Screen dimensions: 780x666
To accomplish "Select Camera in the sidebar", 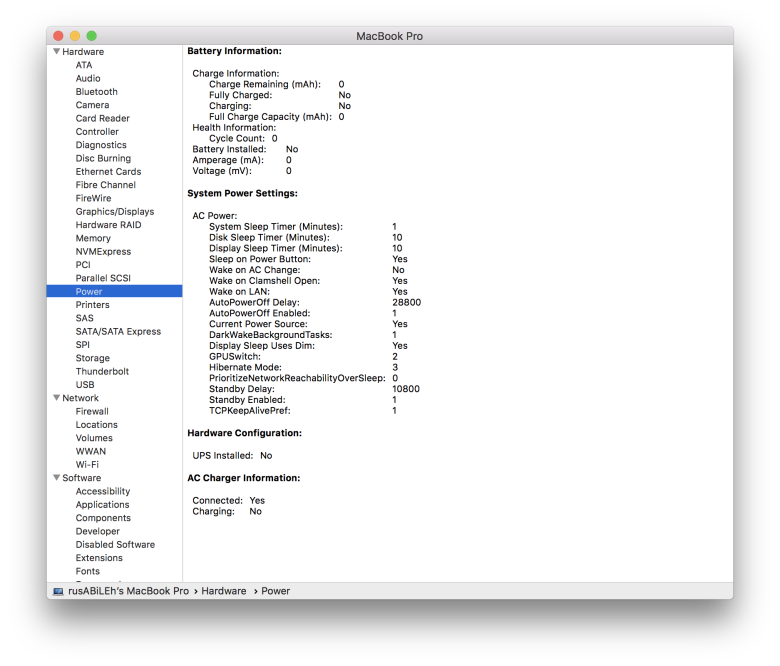I will pyautogui.click(x=92, y=105).
